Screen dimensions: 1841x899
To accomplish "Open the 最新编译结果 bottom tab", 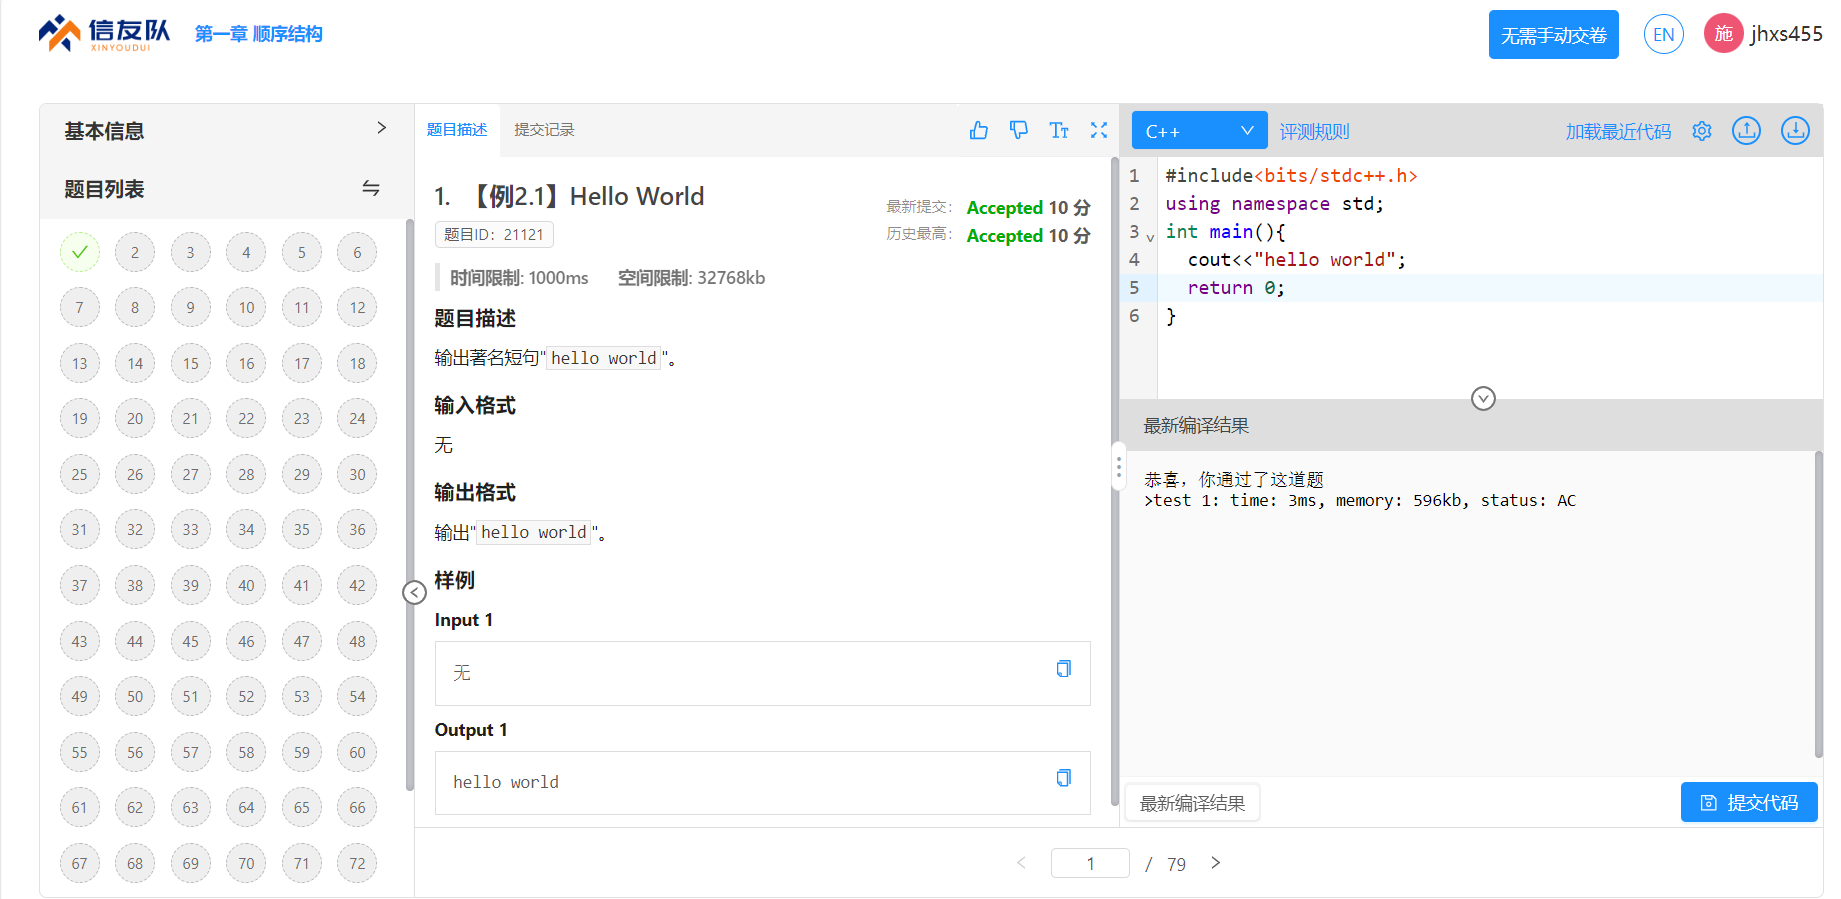I will click(x=1192, y=803).
